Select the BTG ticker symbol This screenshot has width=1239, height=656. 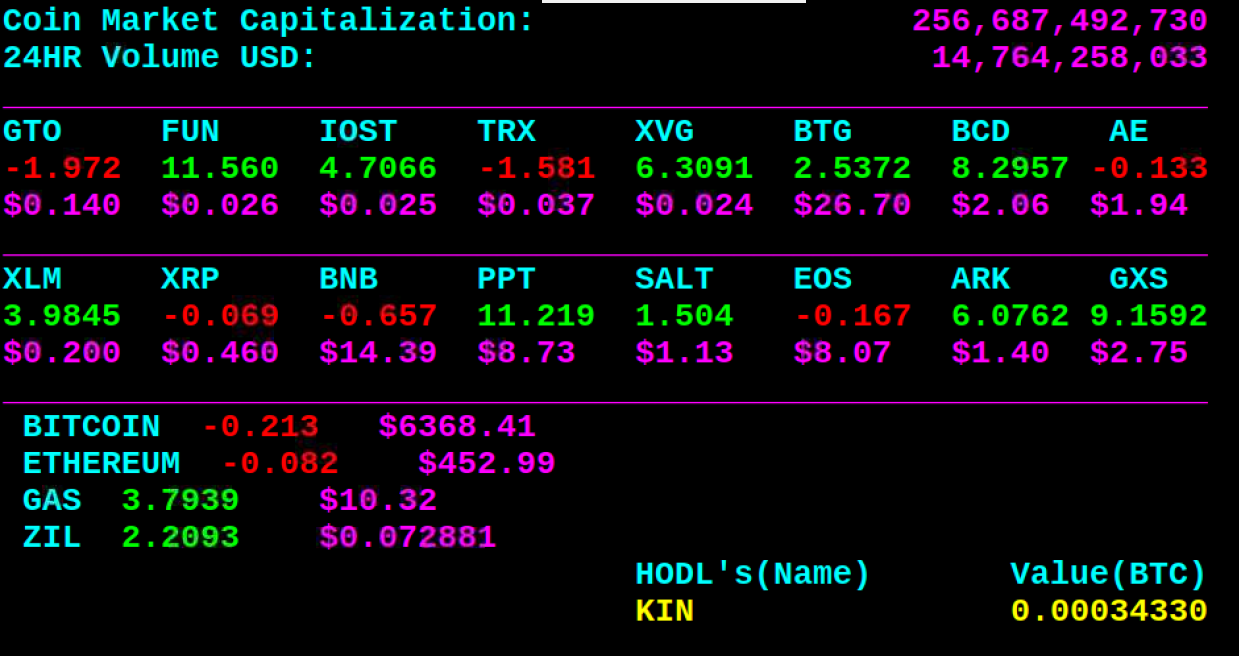(x=821, y=130)
